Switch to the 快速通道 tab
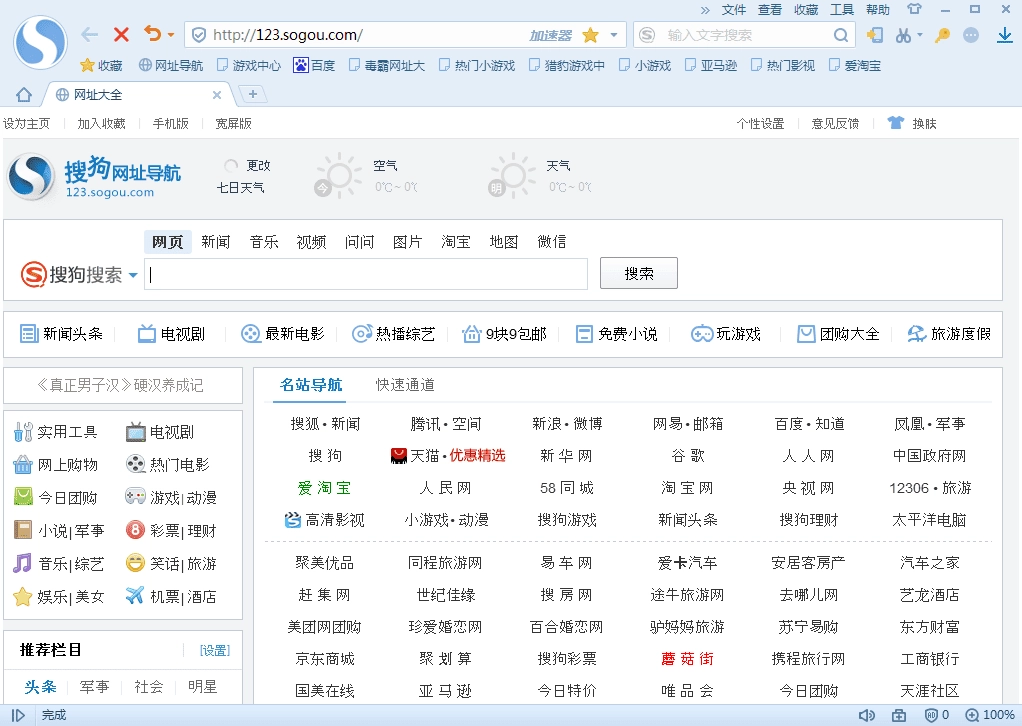 (405, 385)
